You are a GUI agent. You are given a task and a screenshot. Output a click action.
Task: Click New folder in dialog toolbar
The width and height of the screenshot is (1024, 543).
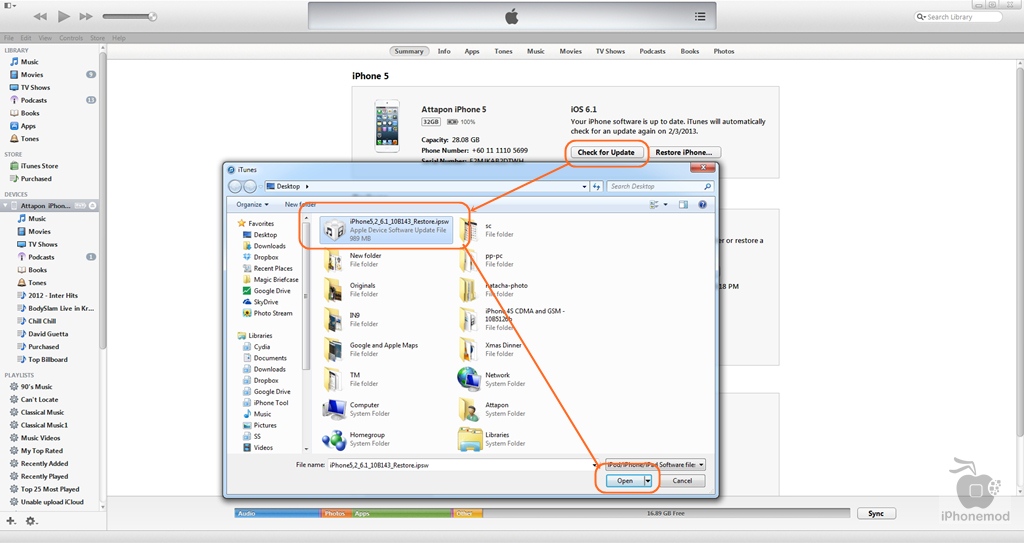click(300, 205)
